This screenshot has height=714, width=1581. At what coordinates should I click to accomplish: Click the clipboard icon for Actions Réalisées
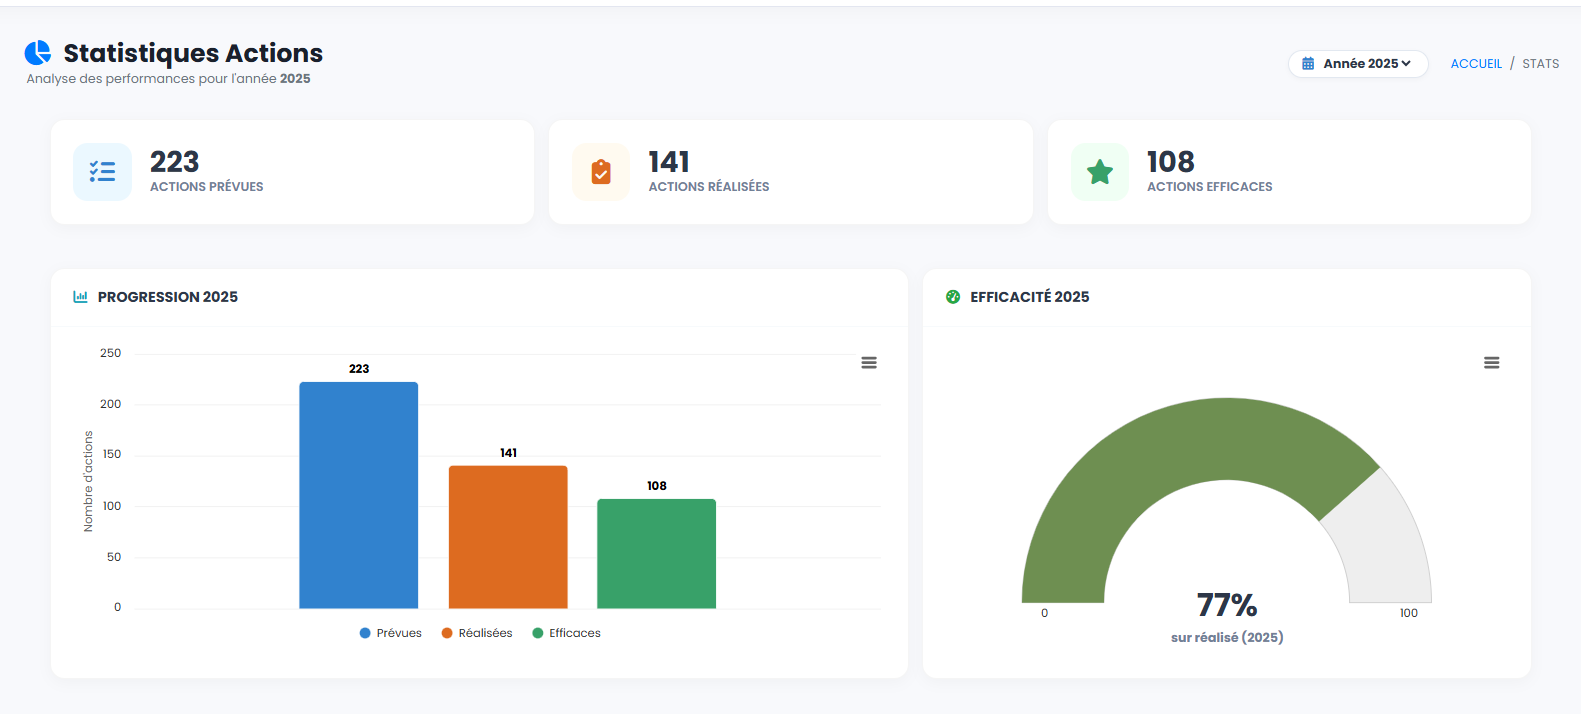[601, 172]
